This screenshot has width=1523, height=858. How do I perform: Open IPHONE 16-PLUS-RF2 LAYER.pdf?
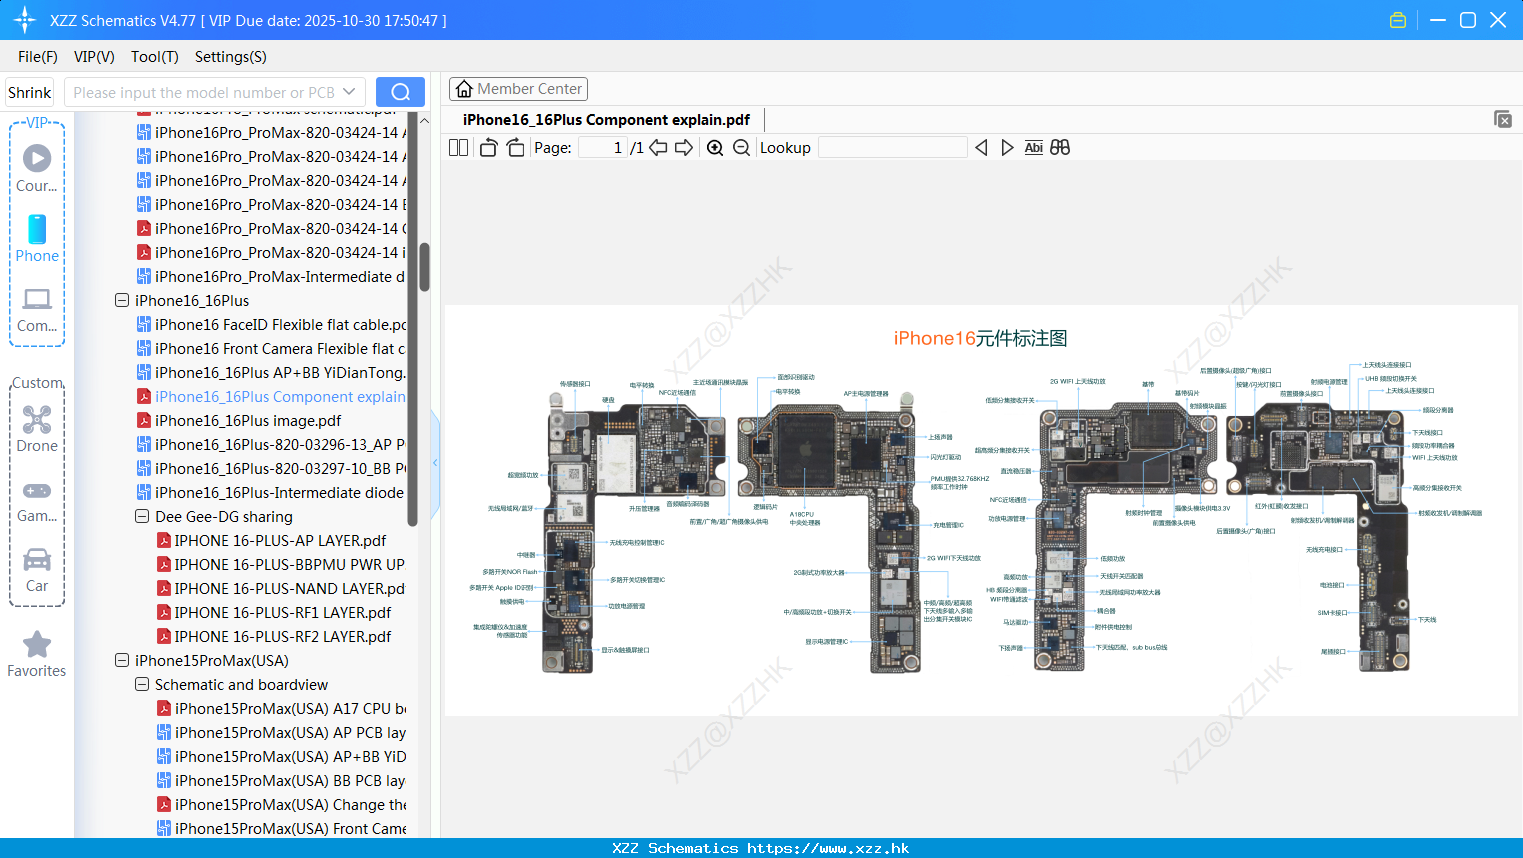tap(274, 636)
